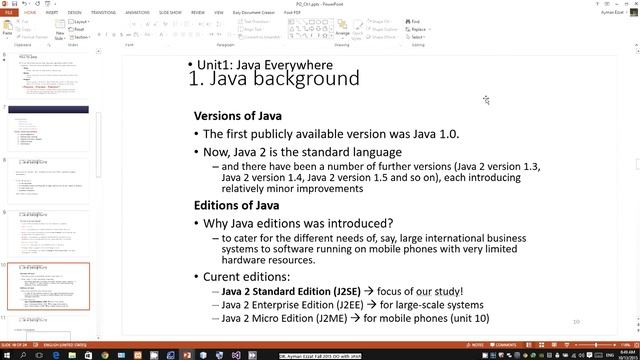The height and width of the screenshot is (360, 640).
Task: Select slide 9 thumbnail
Action: coord(48,233)
